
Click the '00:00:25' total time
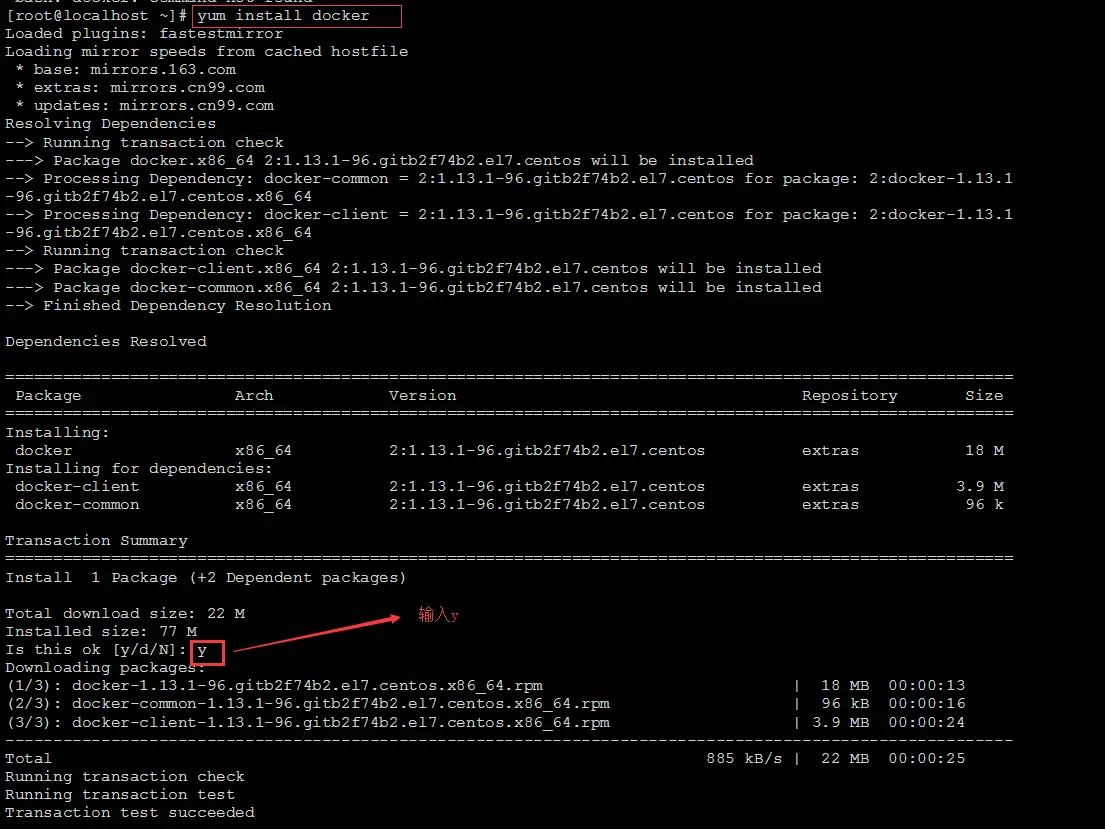click(927, 759)
